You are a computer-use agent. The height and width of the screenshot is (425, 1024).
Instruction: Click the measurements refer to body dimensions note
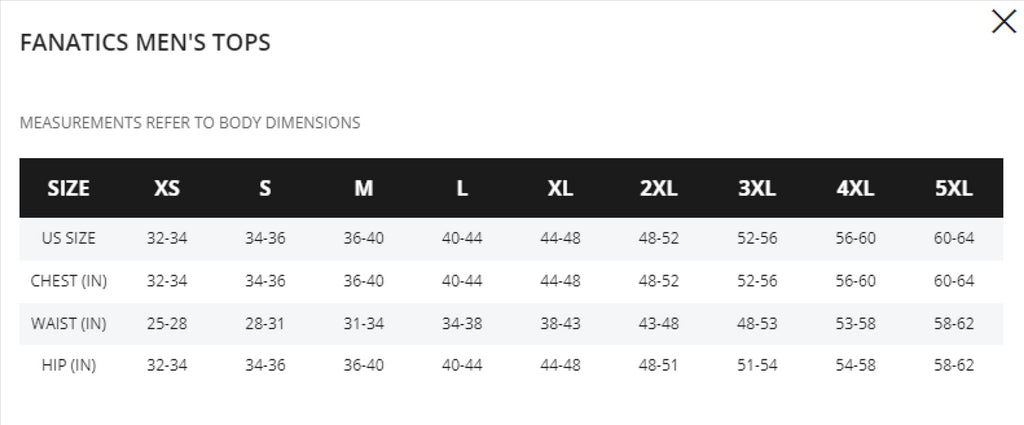[190, 123]
